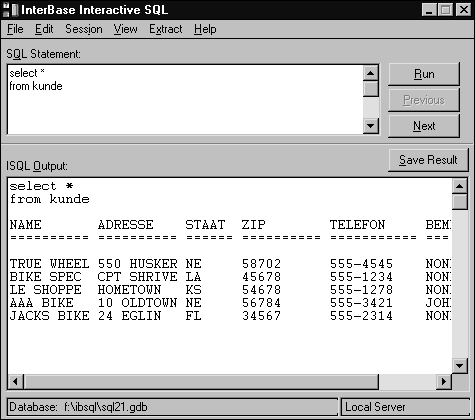Click the AAA BIKE name entry
This screenshot has height=420, width=475.
point(41,303)
